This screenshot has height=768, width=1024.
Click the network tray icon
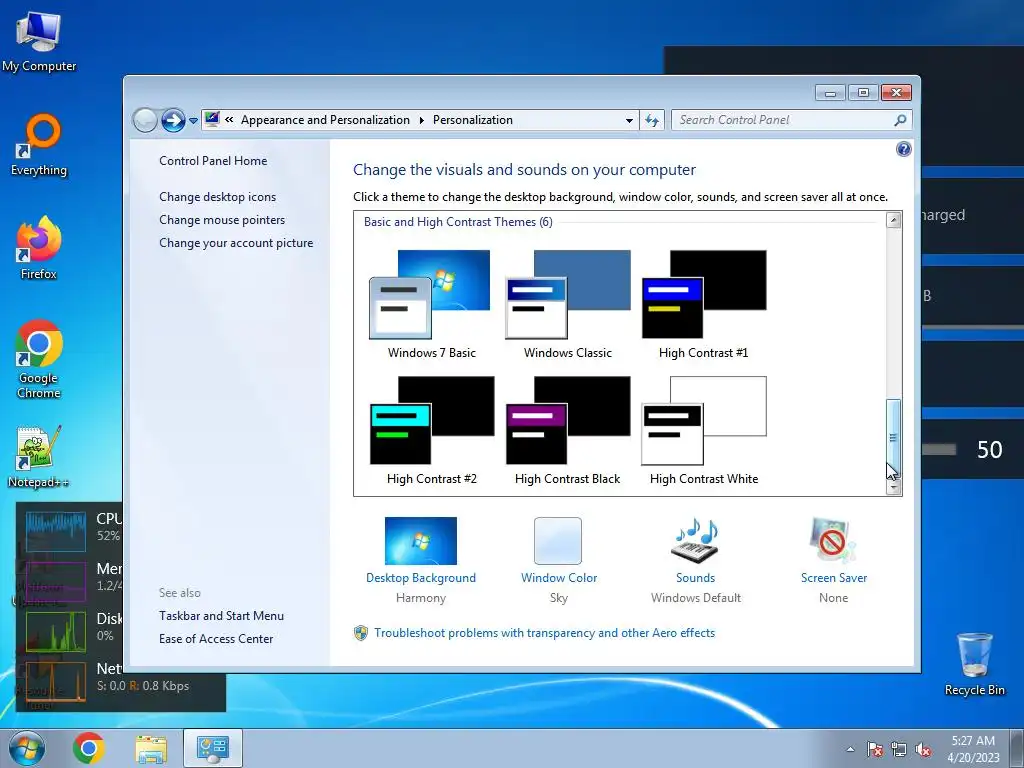[899, 750]
